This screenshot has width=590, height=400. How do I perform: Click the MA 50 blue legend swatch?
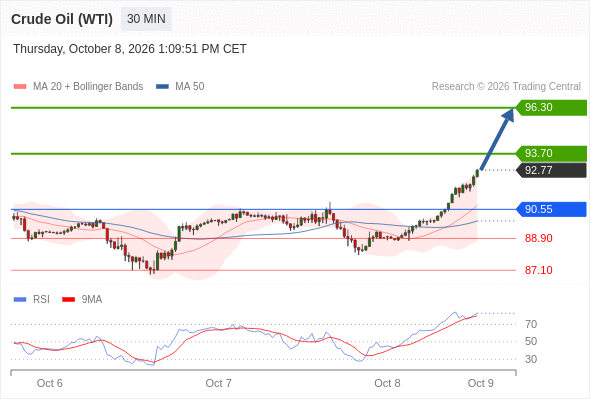(x=162, y=87)
